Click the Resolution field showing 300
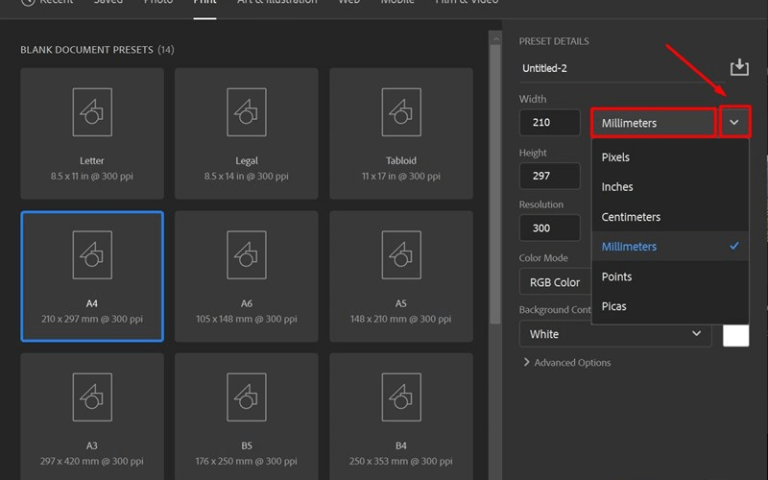Screen dimensions: 768x480 550,228
